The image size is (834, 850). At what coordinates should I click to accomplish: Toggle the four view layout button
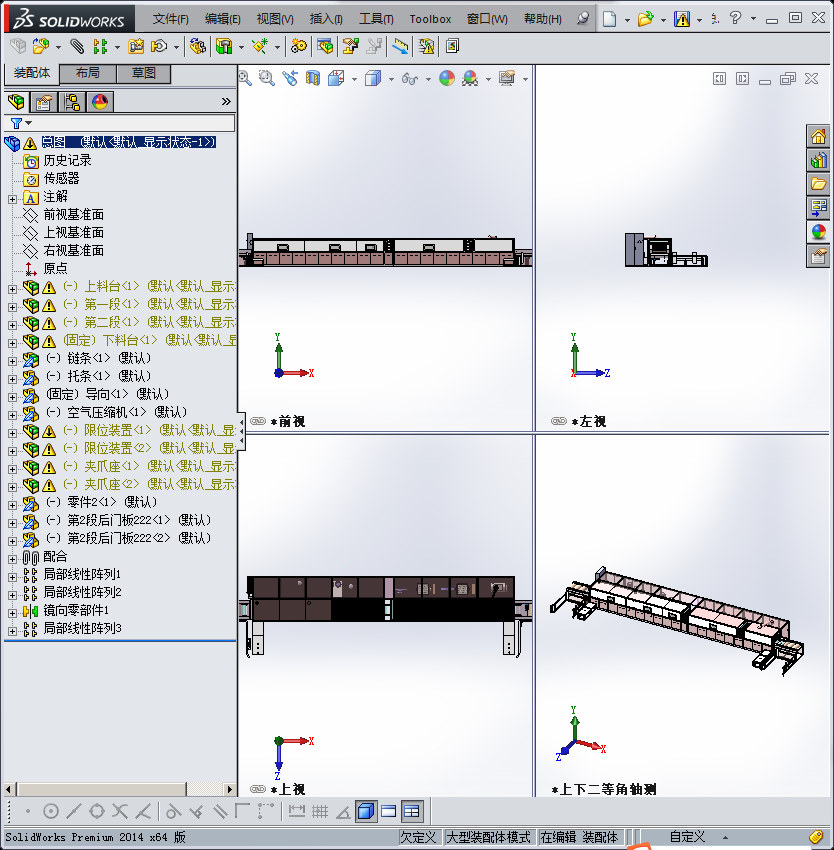(412, 812)
